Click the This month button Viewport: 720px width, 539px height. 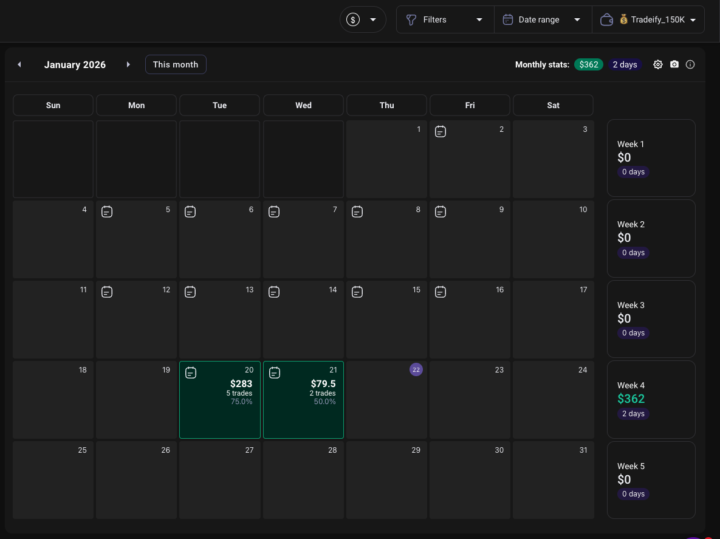pos(176,65)
